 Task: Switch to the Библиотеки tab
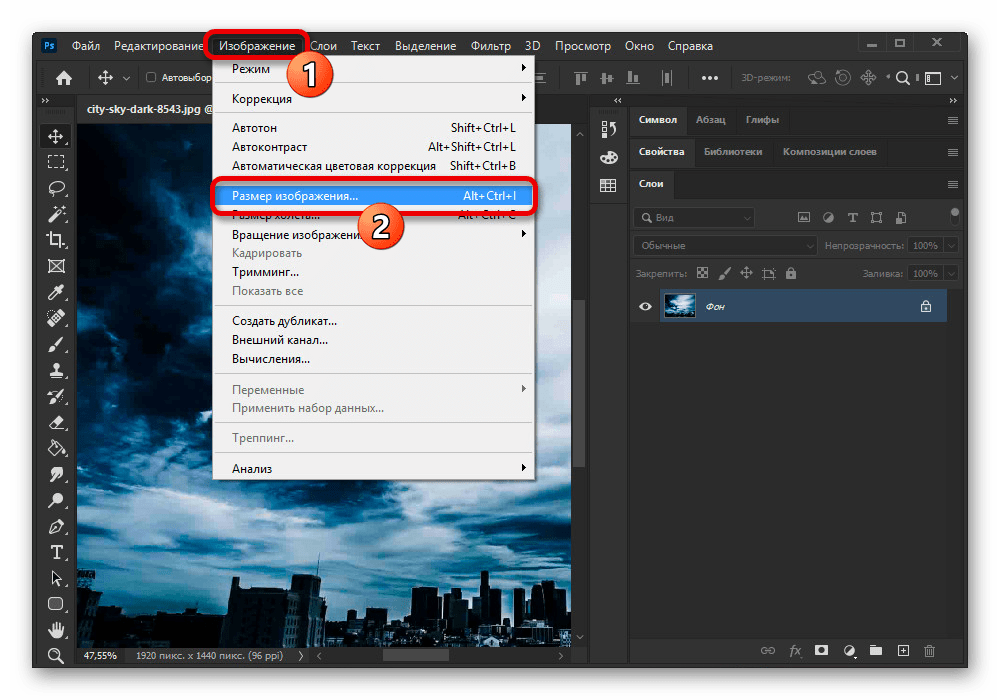click(x=732, y=152)
